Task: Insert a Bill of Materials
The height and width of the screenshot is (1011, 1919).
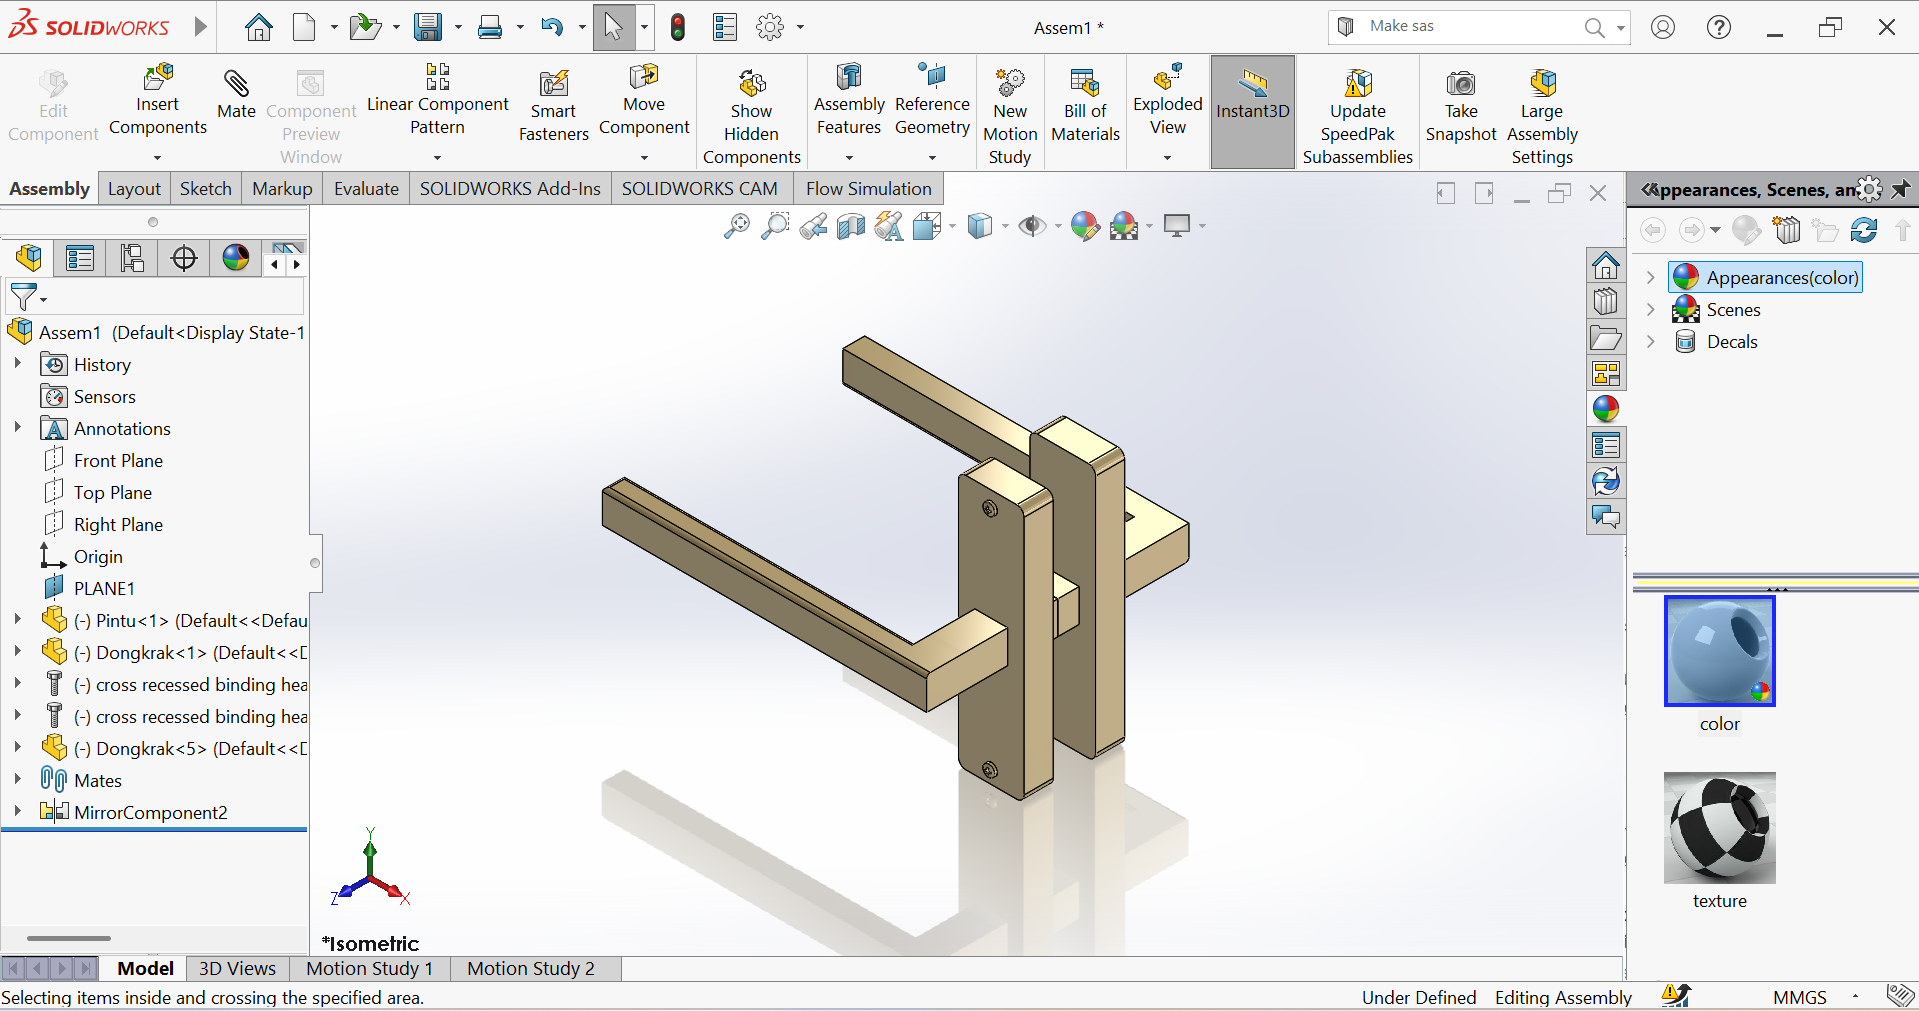Action: pyautogui.click(x=1086, y=107)
